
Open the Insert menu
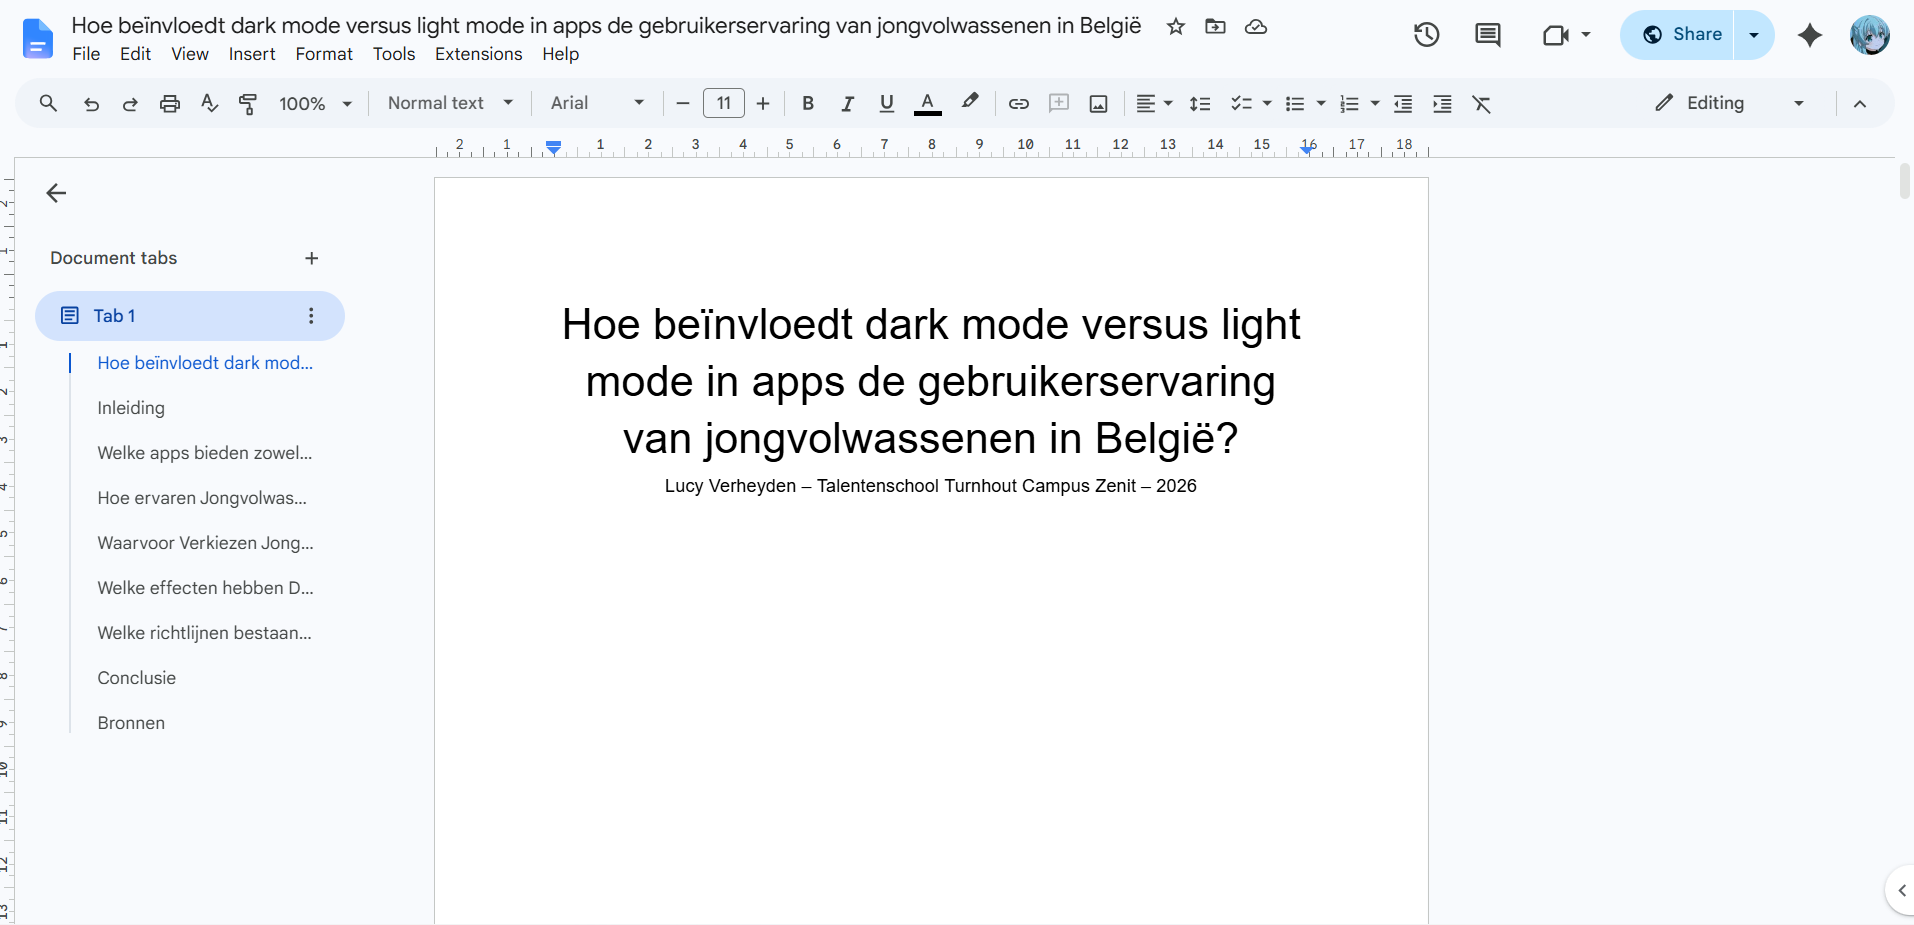pyautogui.click(x=252, y=54)
